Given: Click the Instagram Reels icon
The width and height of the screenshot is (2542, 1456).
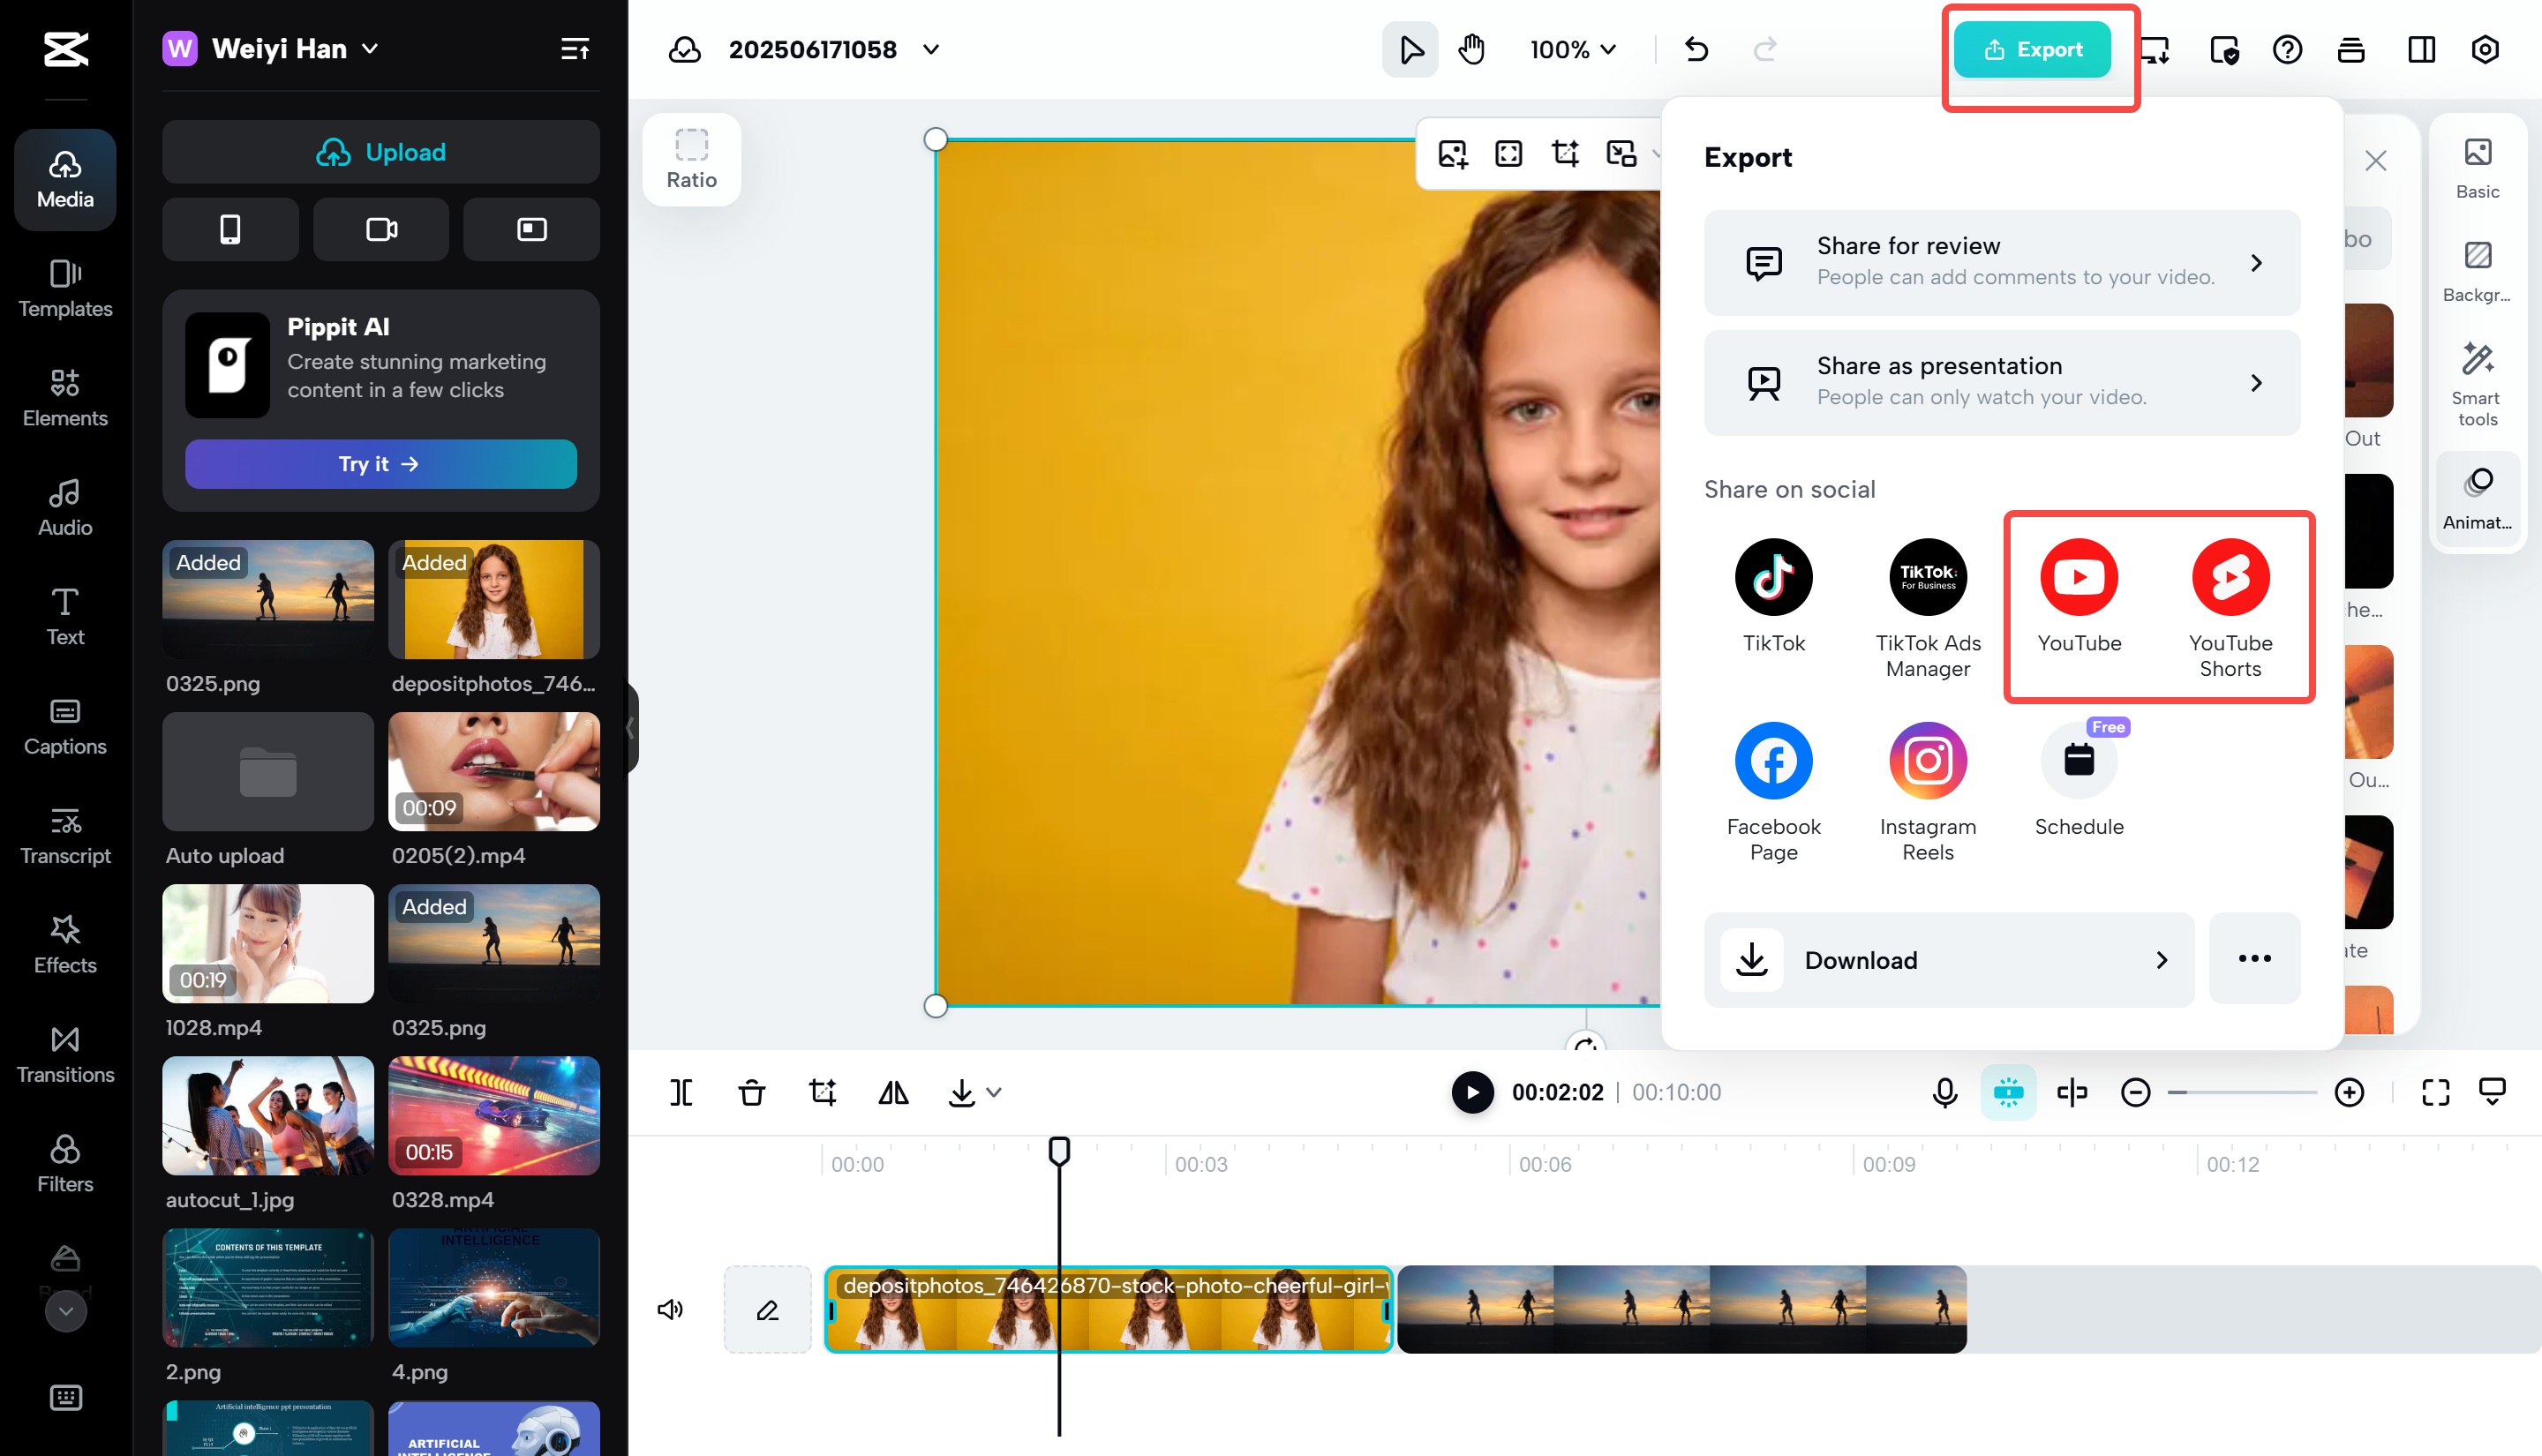Looking at the screenshot, I should [1926, 761].
